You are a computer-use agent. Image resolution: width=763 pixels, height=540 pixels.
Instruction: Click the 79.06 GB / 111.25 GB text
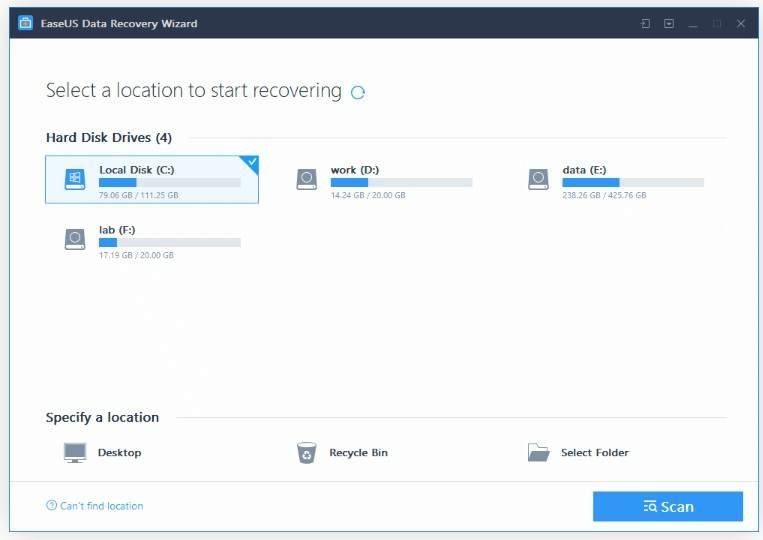[x=139, y=195]
